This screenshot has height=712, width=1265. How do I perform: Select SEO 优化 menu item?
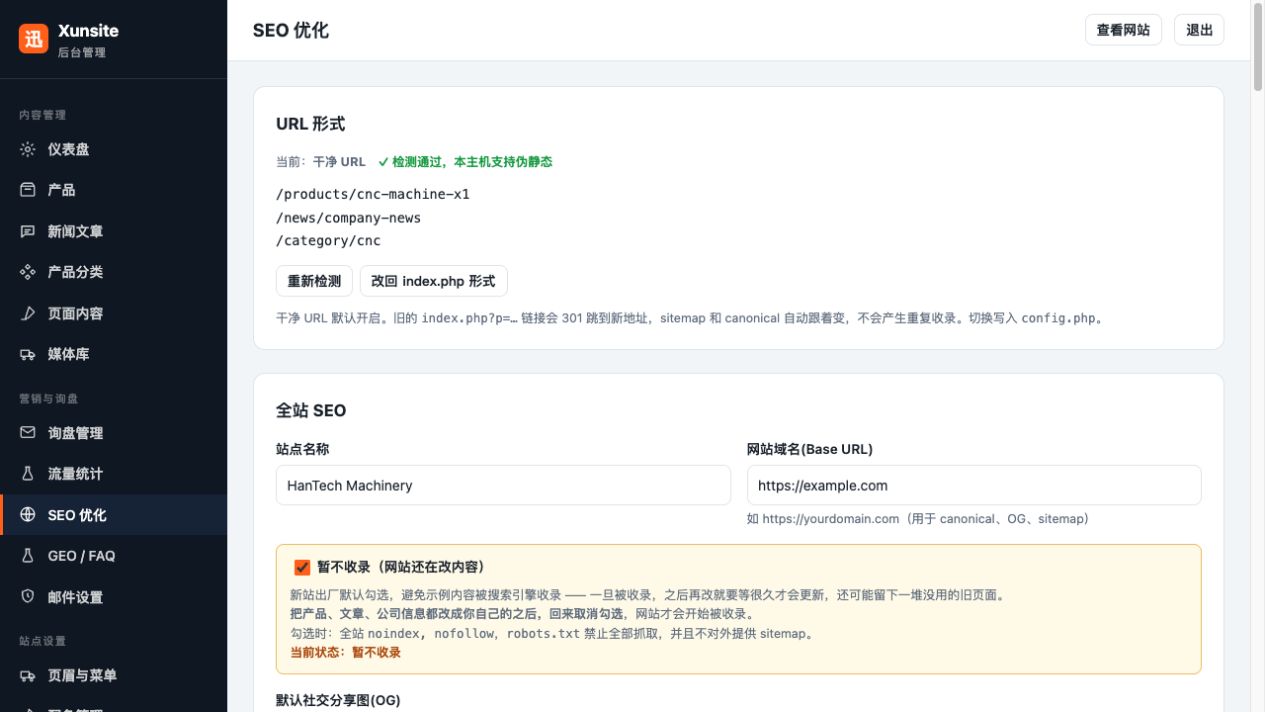coord(113,515)
